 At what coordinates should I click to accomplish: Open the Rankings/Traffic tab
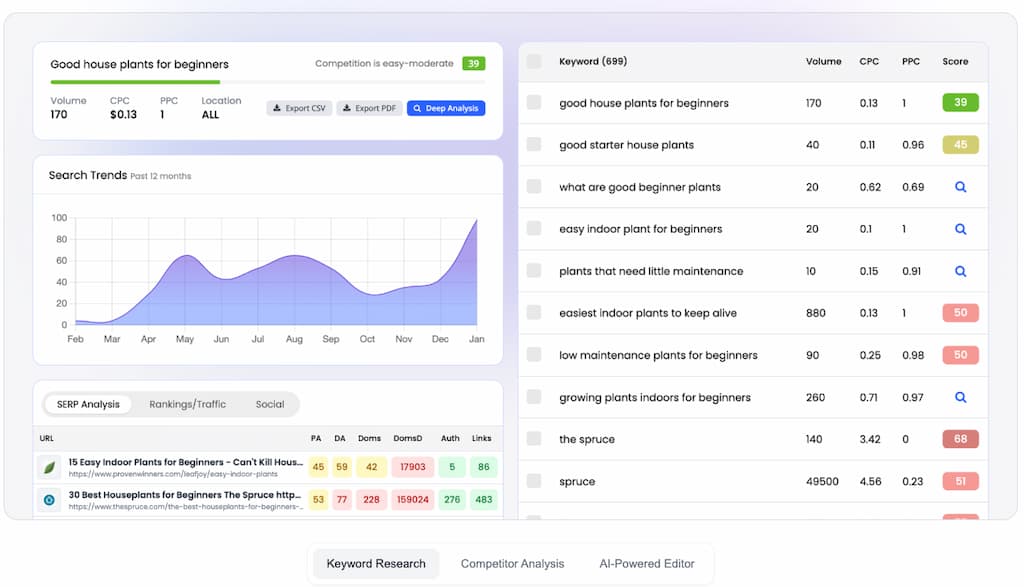click(x=187, y=404)
